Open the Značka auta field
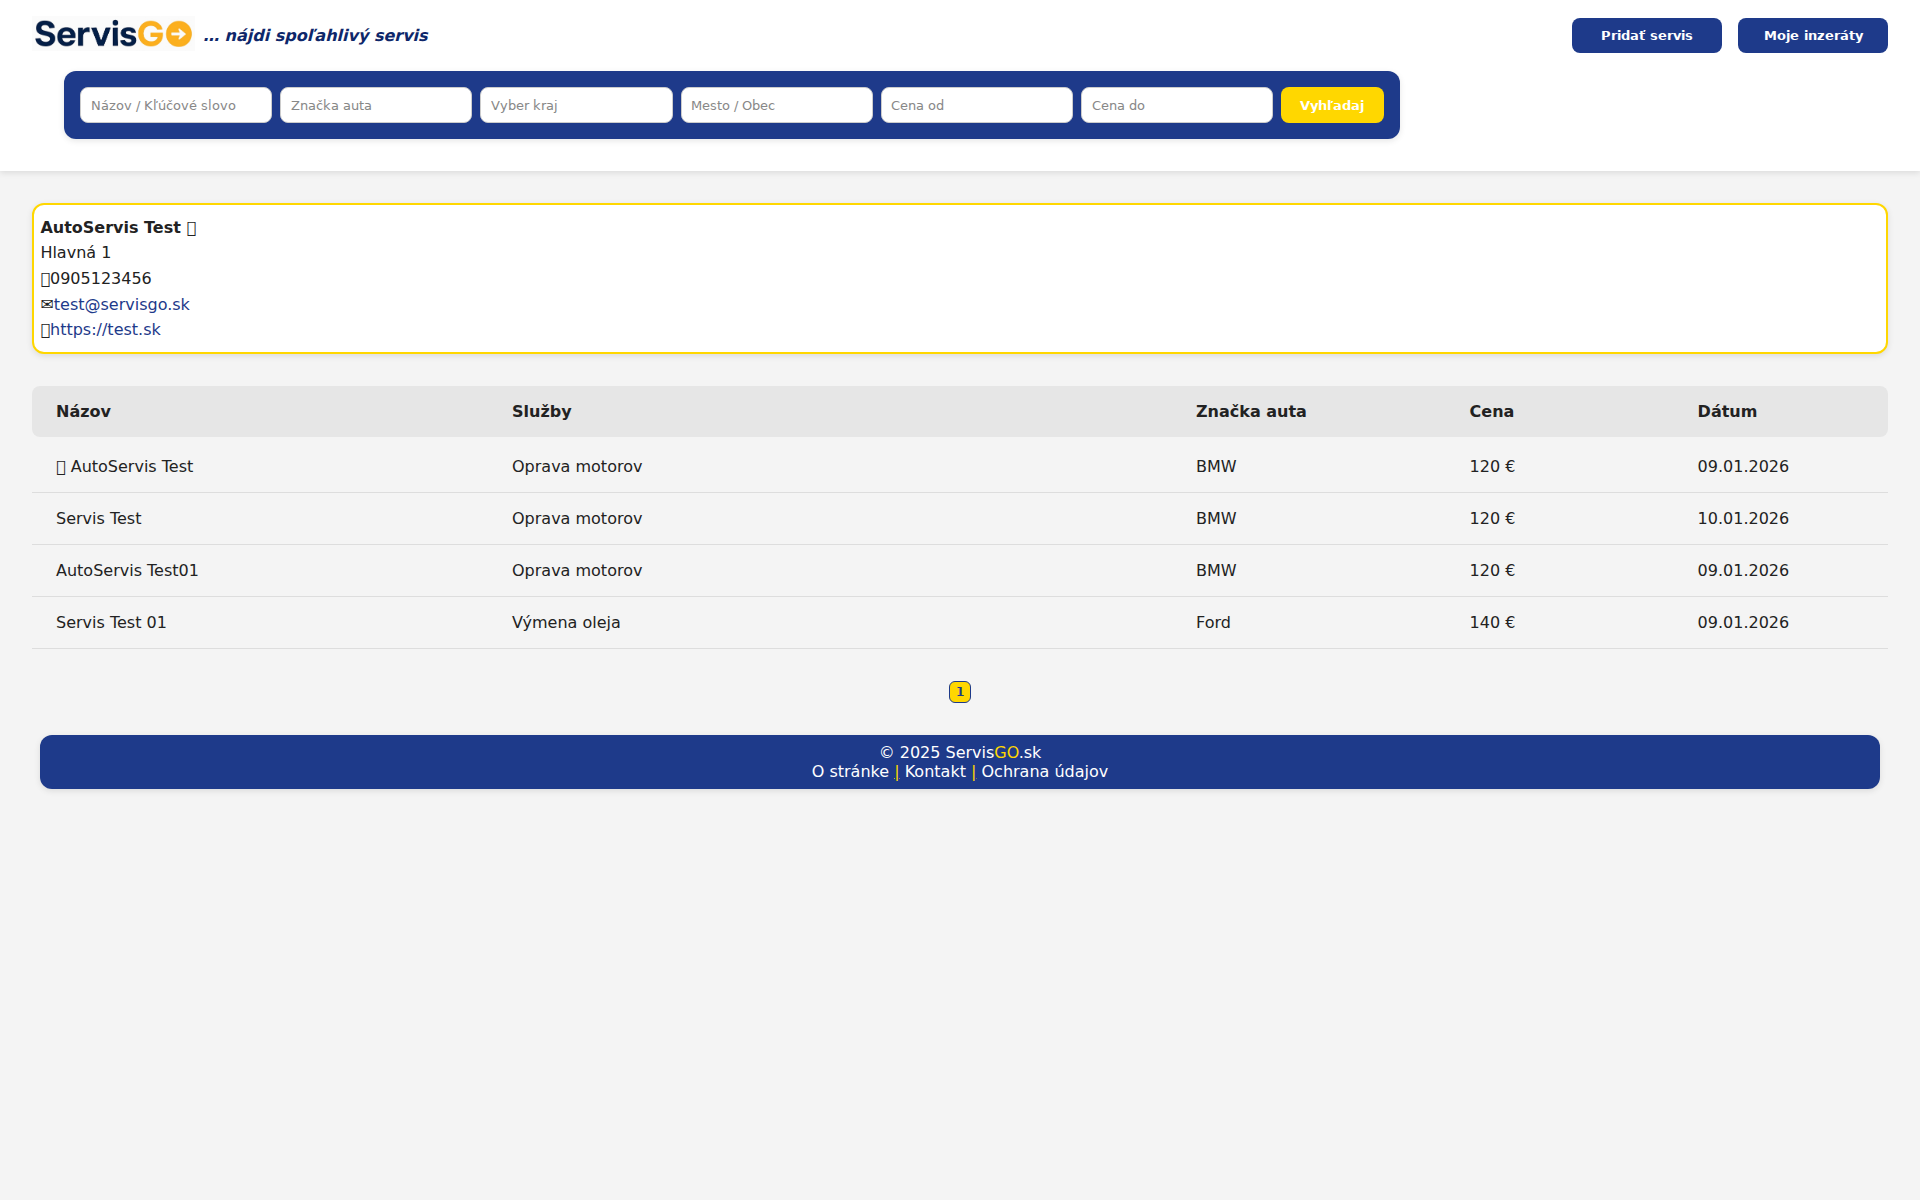Viewport: 1920px width, 1200px height. coord(376,105)
